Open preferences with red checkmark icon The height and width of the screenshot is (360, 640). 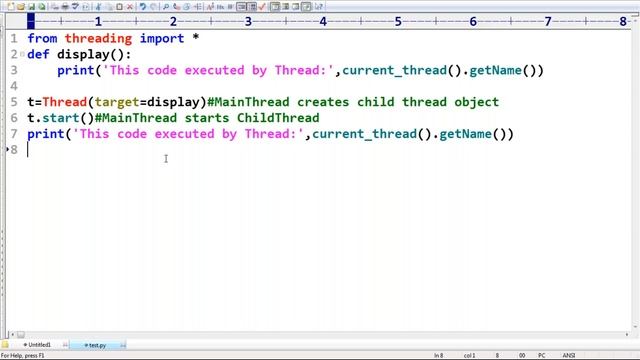pyautogui.click(x=262, y=7)
